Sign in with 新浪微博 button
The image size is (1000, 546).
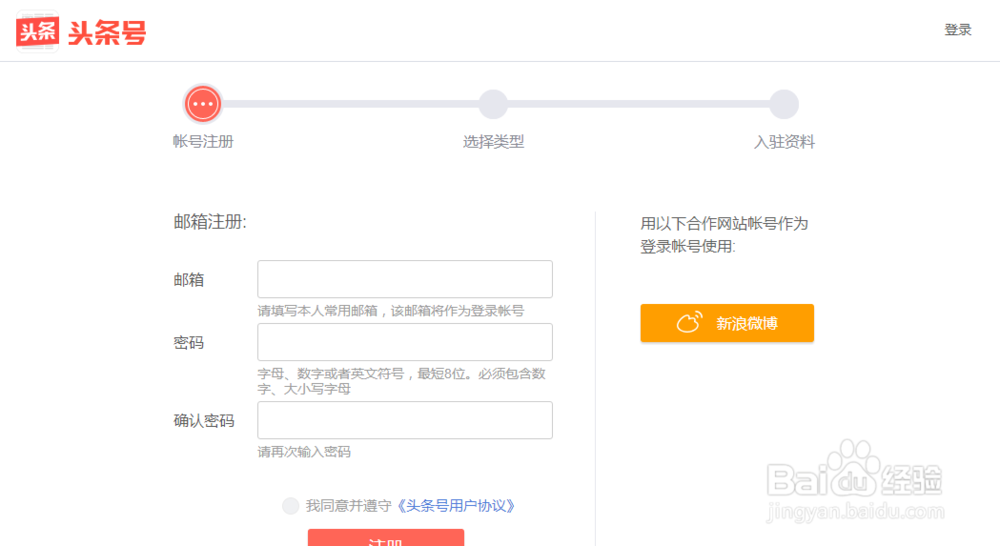tap(727, 323)
